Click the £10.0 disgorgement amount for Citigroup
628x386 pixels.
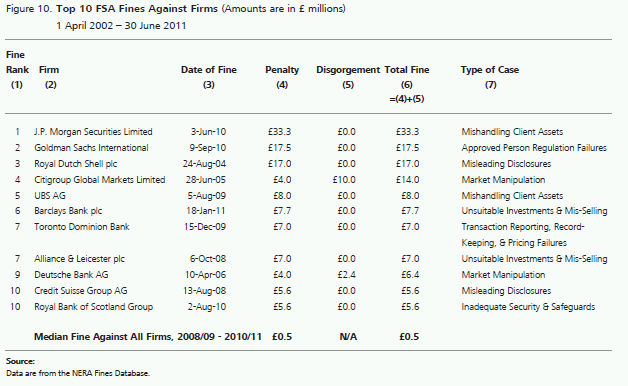click(344, 180)
